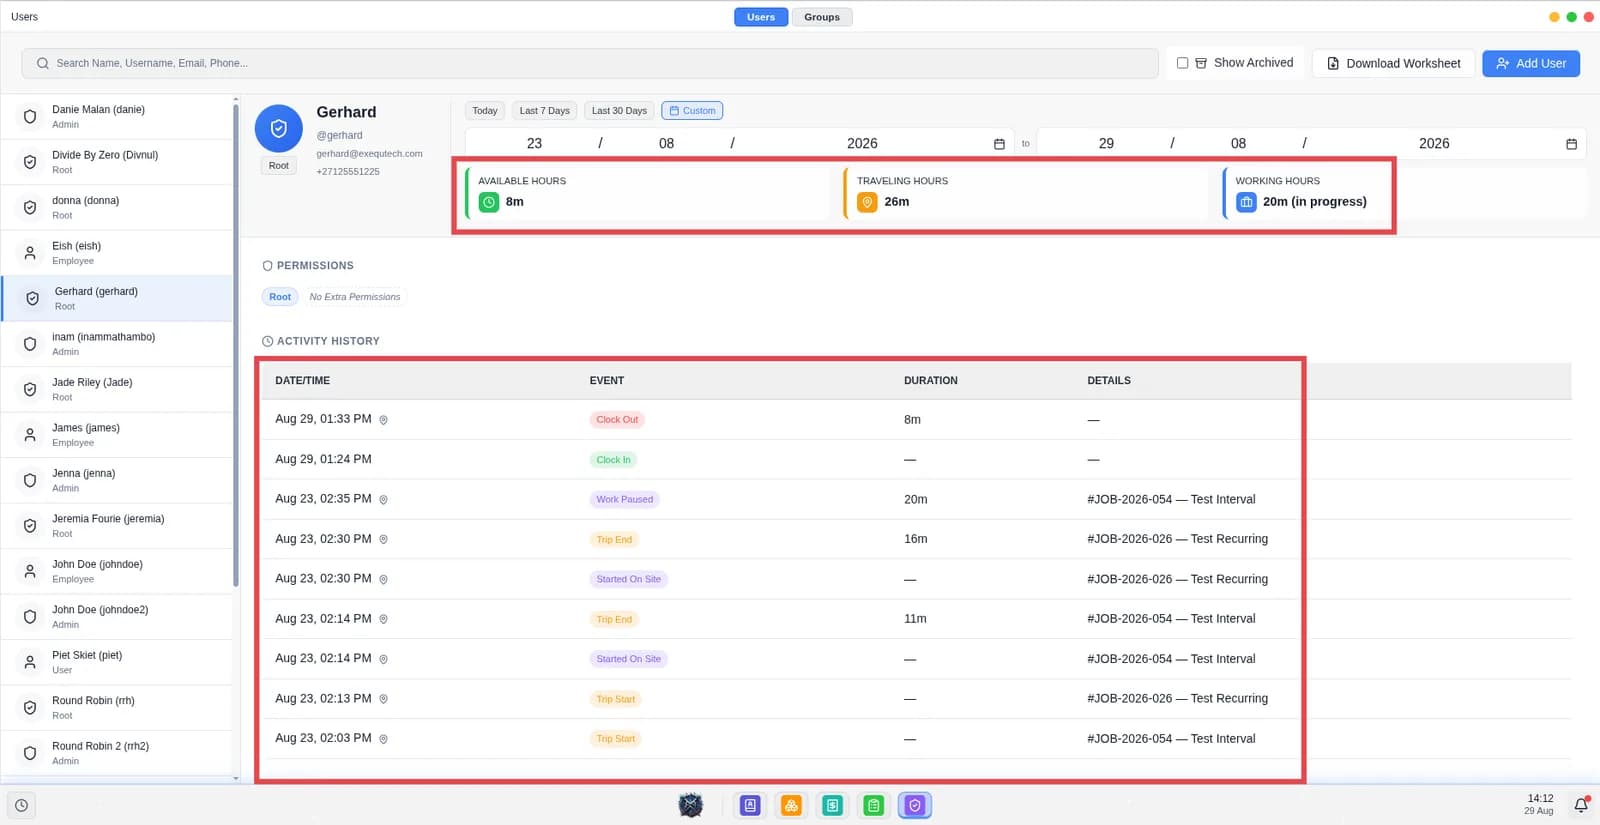Select inam (inammathambo) user
This screenshot has height=825, width=1600.
point(117,344)
